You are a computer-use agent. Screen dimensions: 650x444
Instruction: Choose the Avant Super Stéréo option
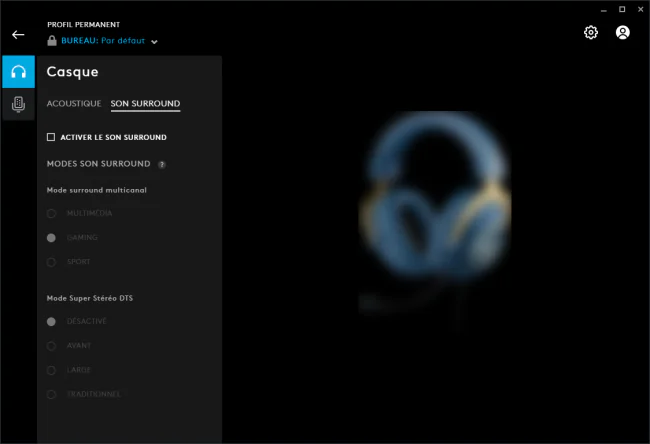point(51,346)
